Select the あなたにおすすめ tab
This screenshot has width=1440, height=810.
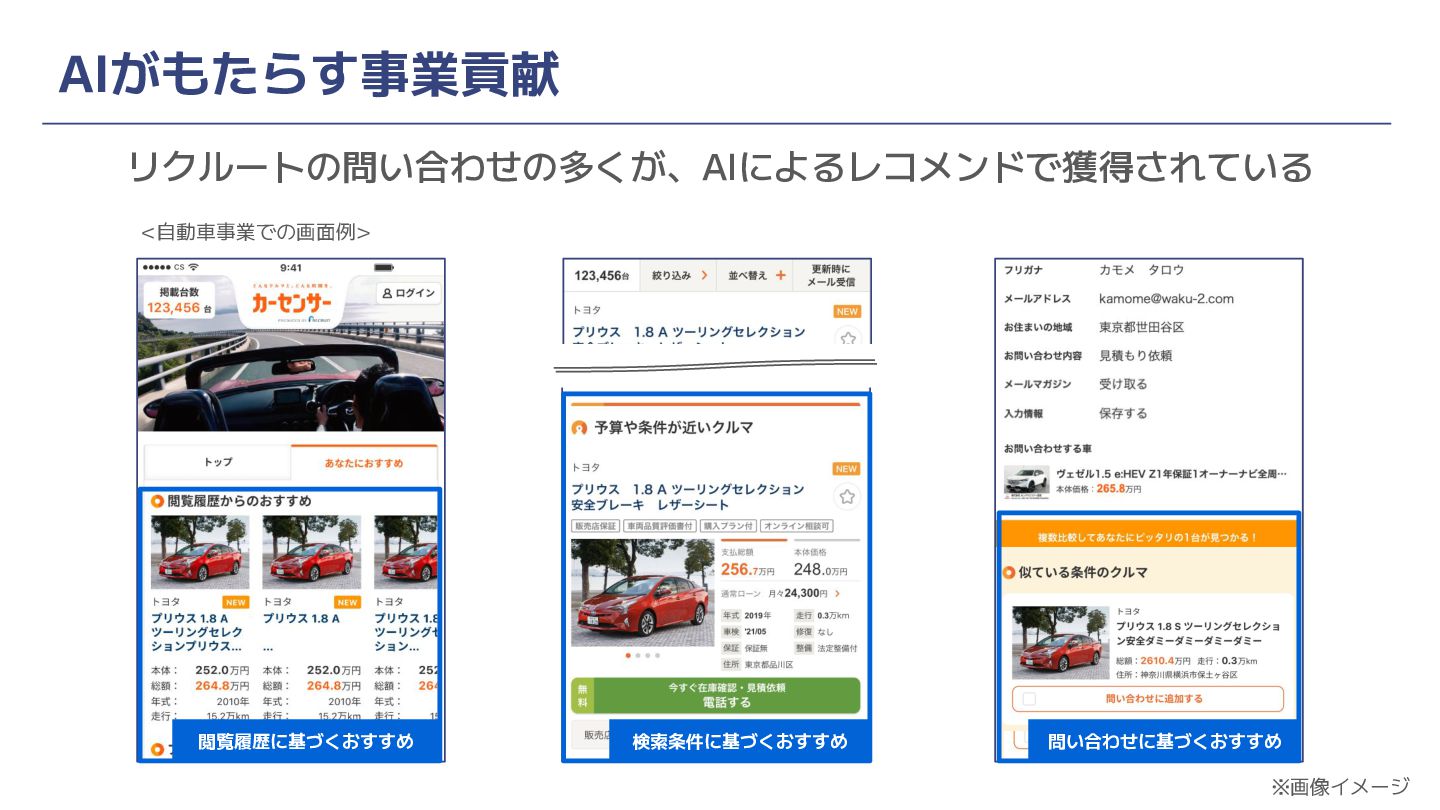[364, 463]
